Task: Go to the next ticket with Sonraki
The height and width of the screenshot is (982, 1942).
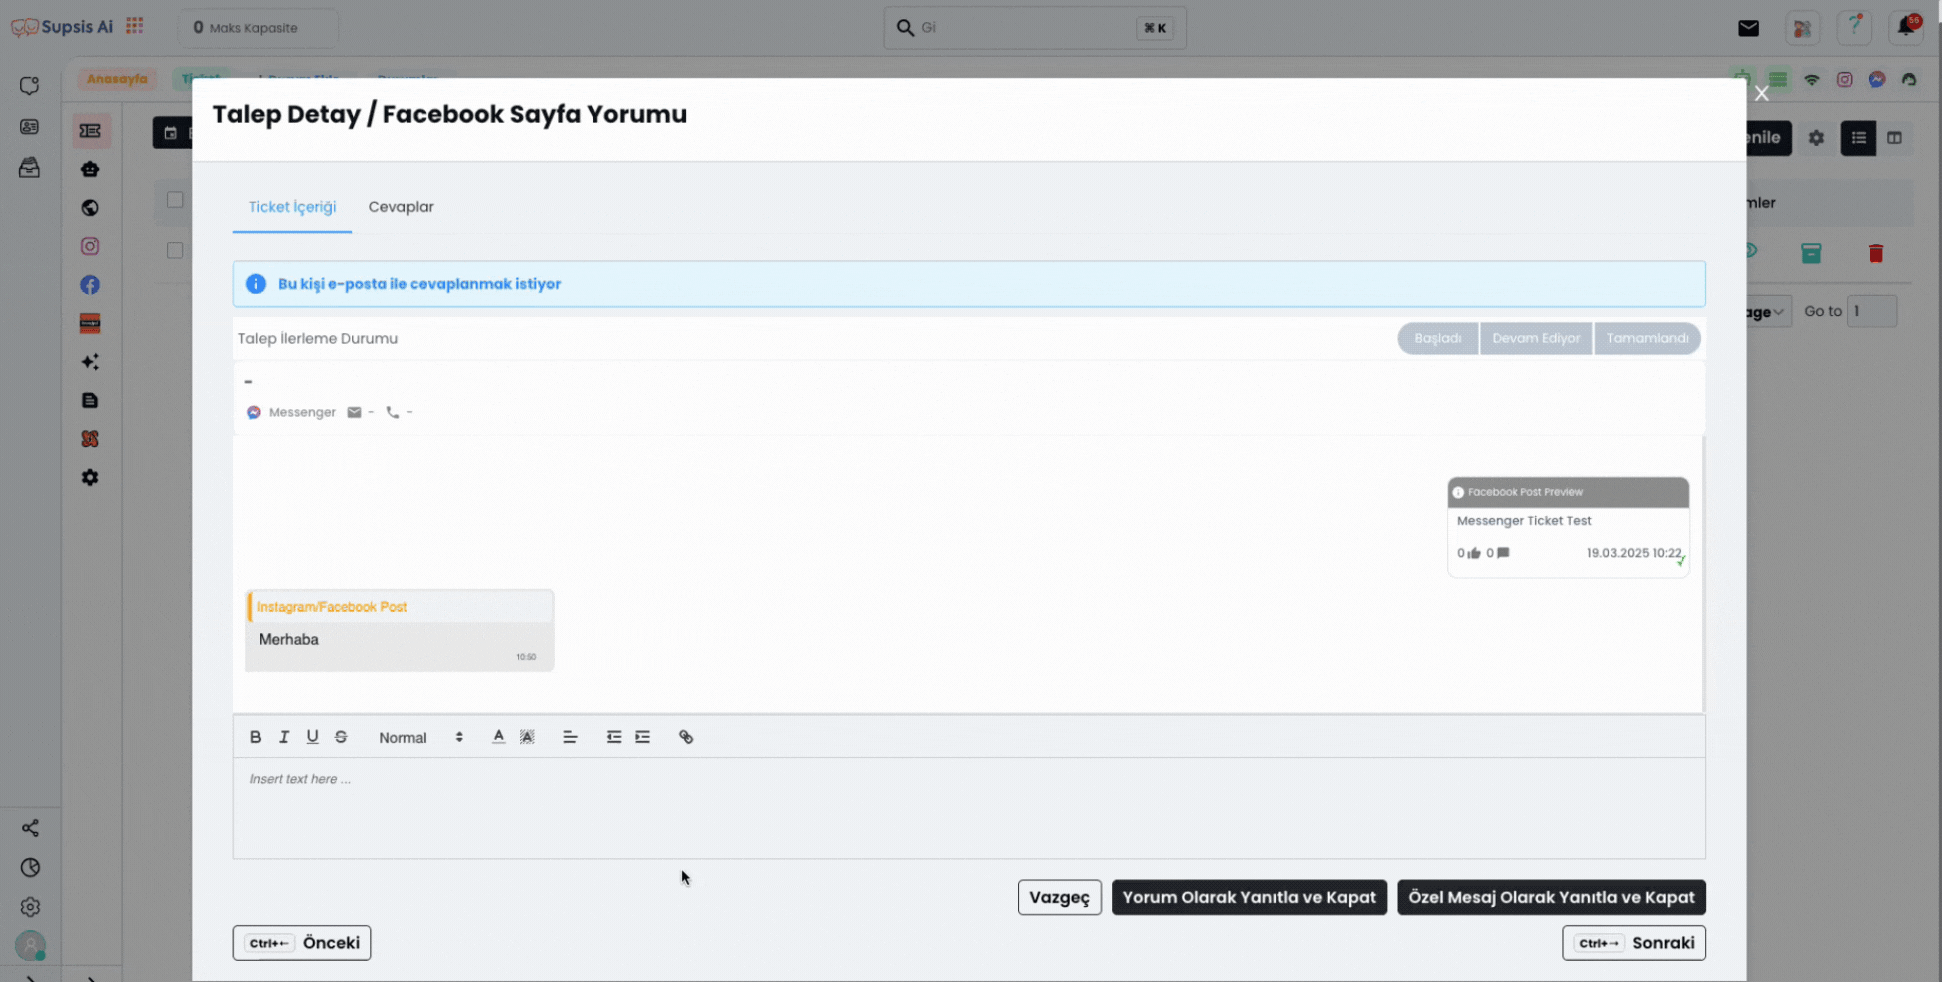Action: pos(1634,943)
